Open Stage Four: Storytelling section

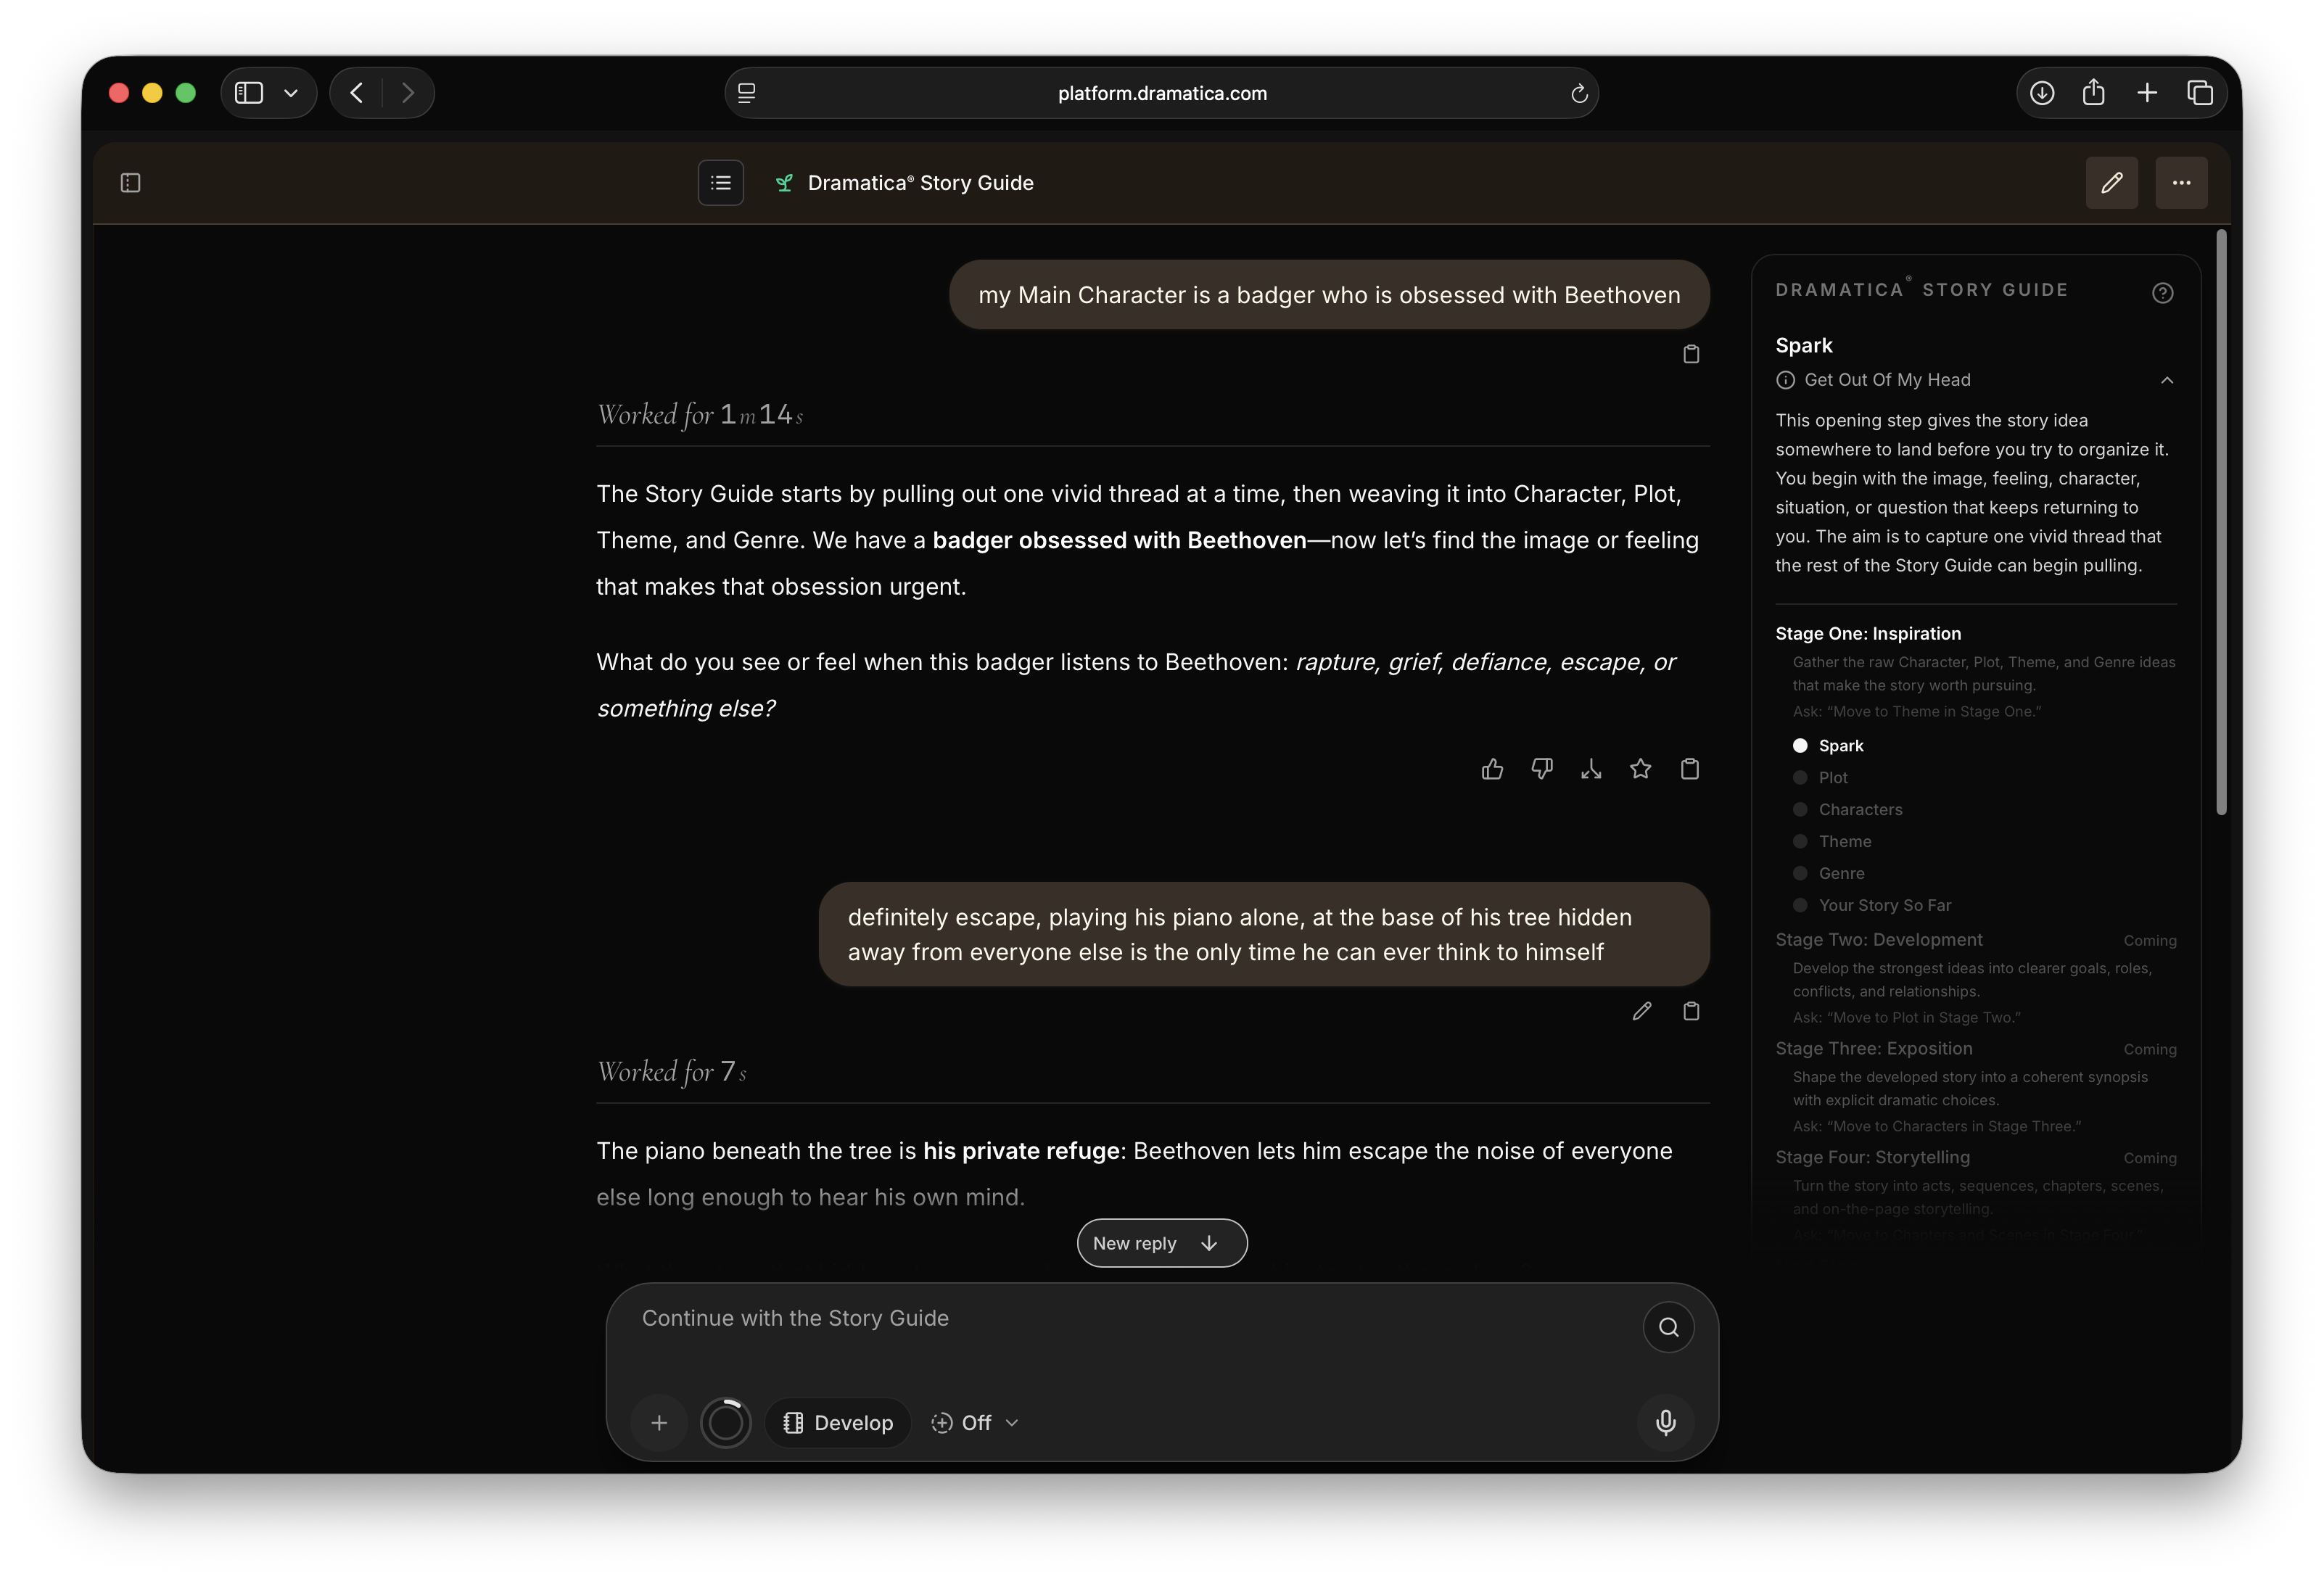pos(1872,1158)
